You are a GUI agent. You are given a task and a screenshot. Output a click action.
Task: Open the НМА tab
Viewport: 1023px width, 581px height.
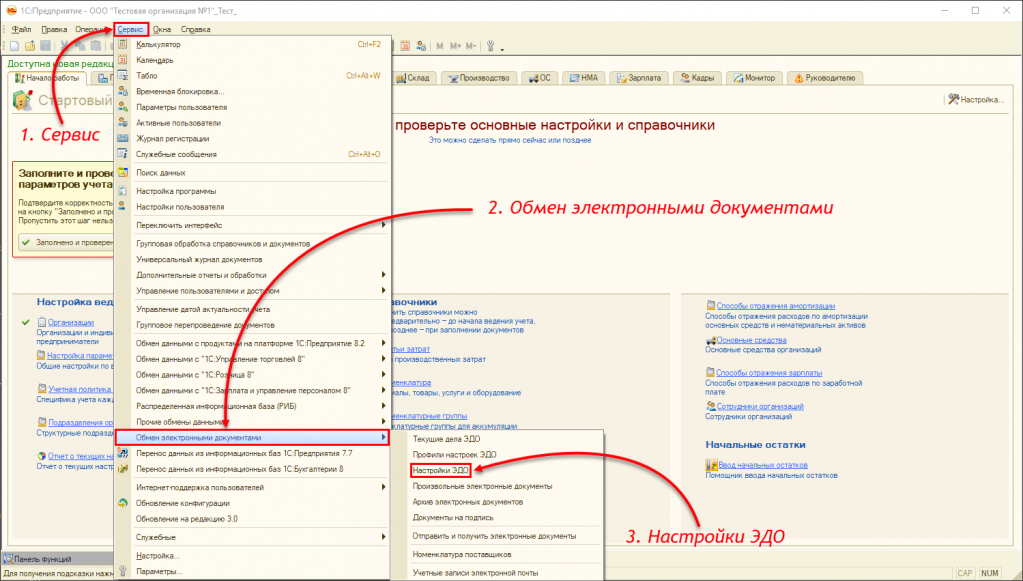(x=584, y=78)
